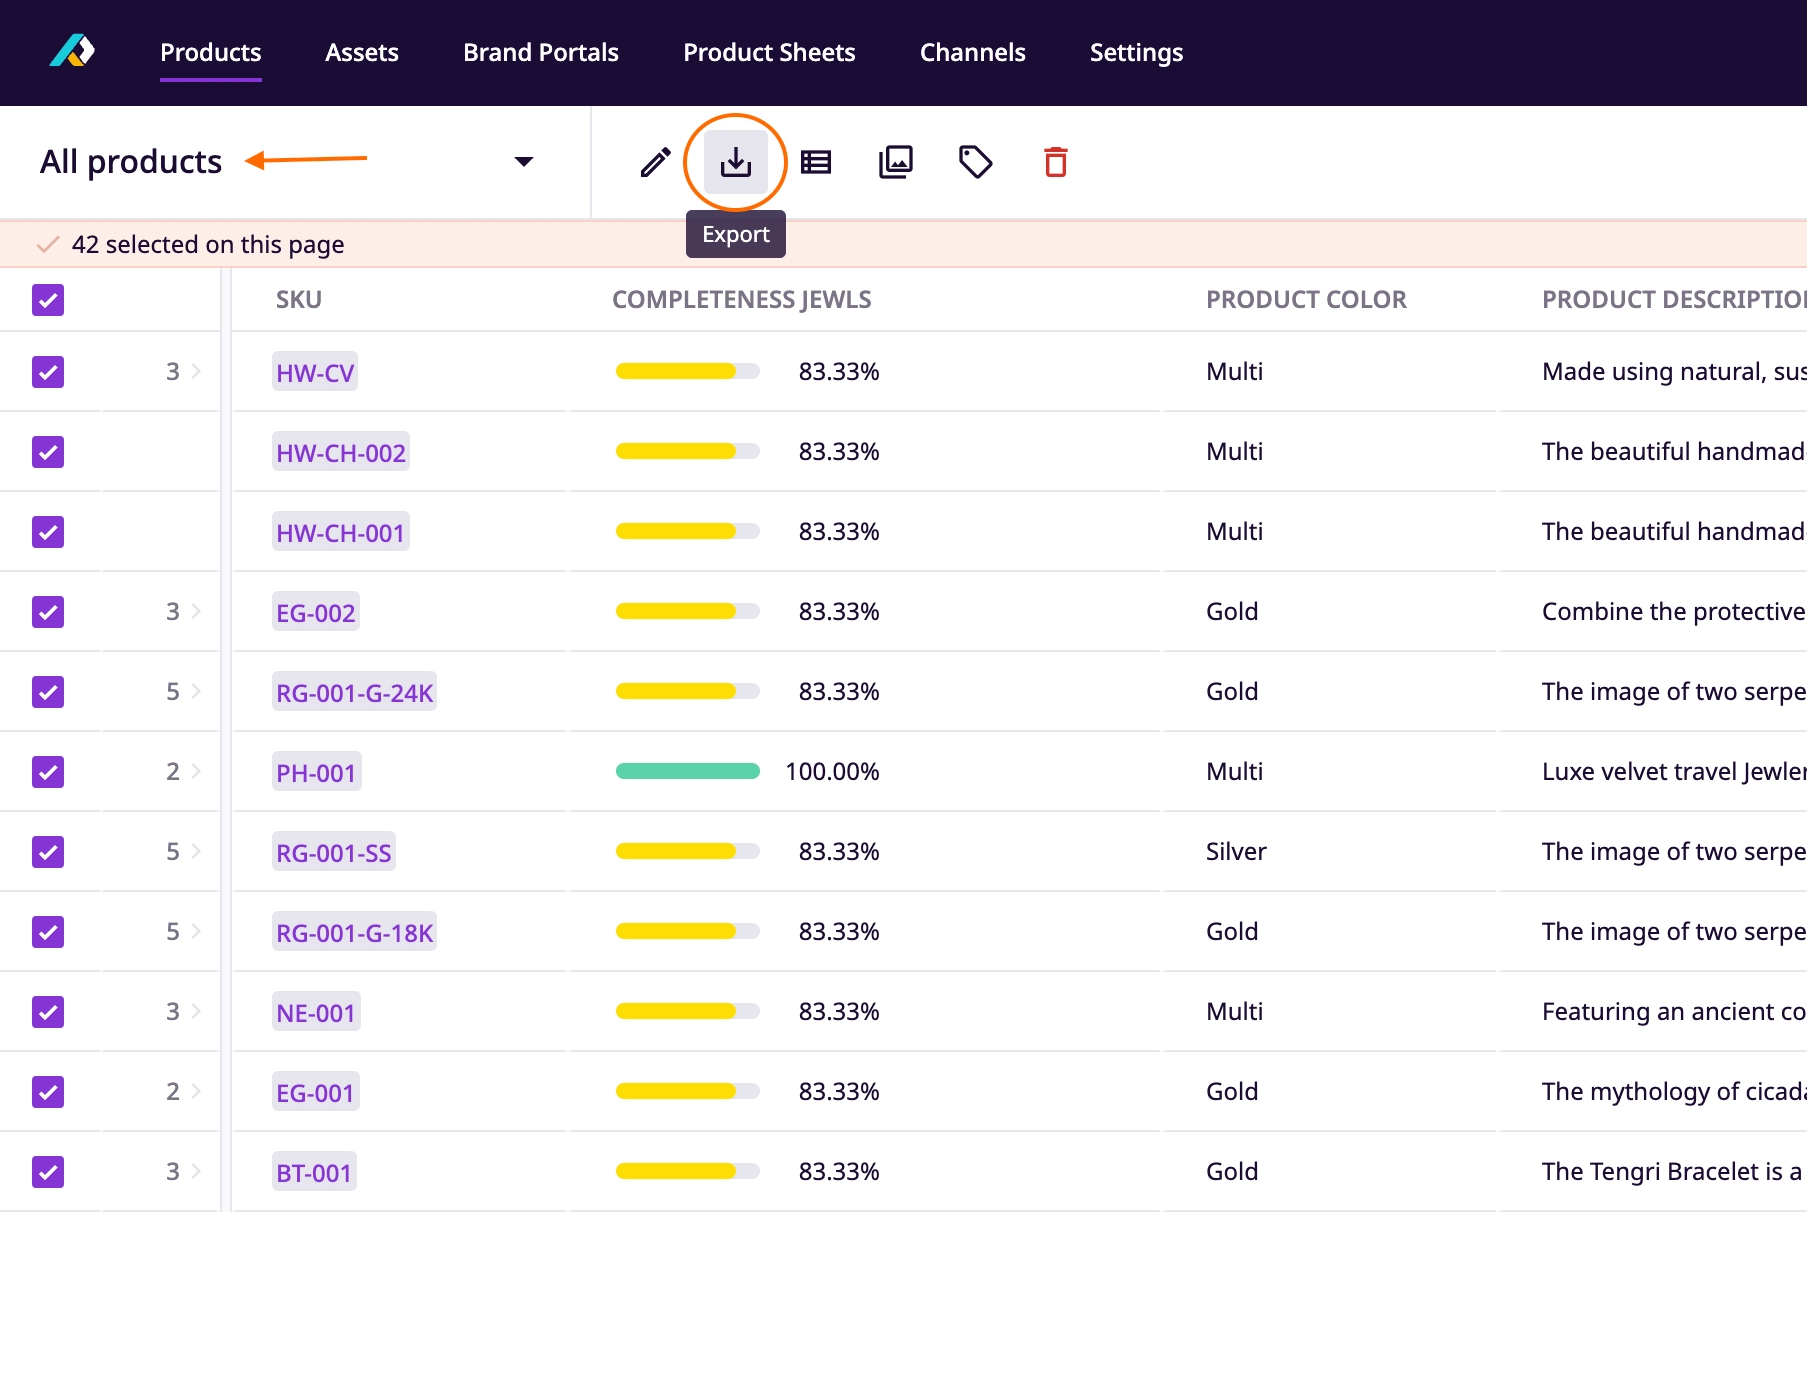Open the Products tab
This screenshot has width=1807, height=1374.
pos(210,52)
